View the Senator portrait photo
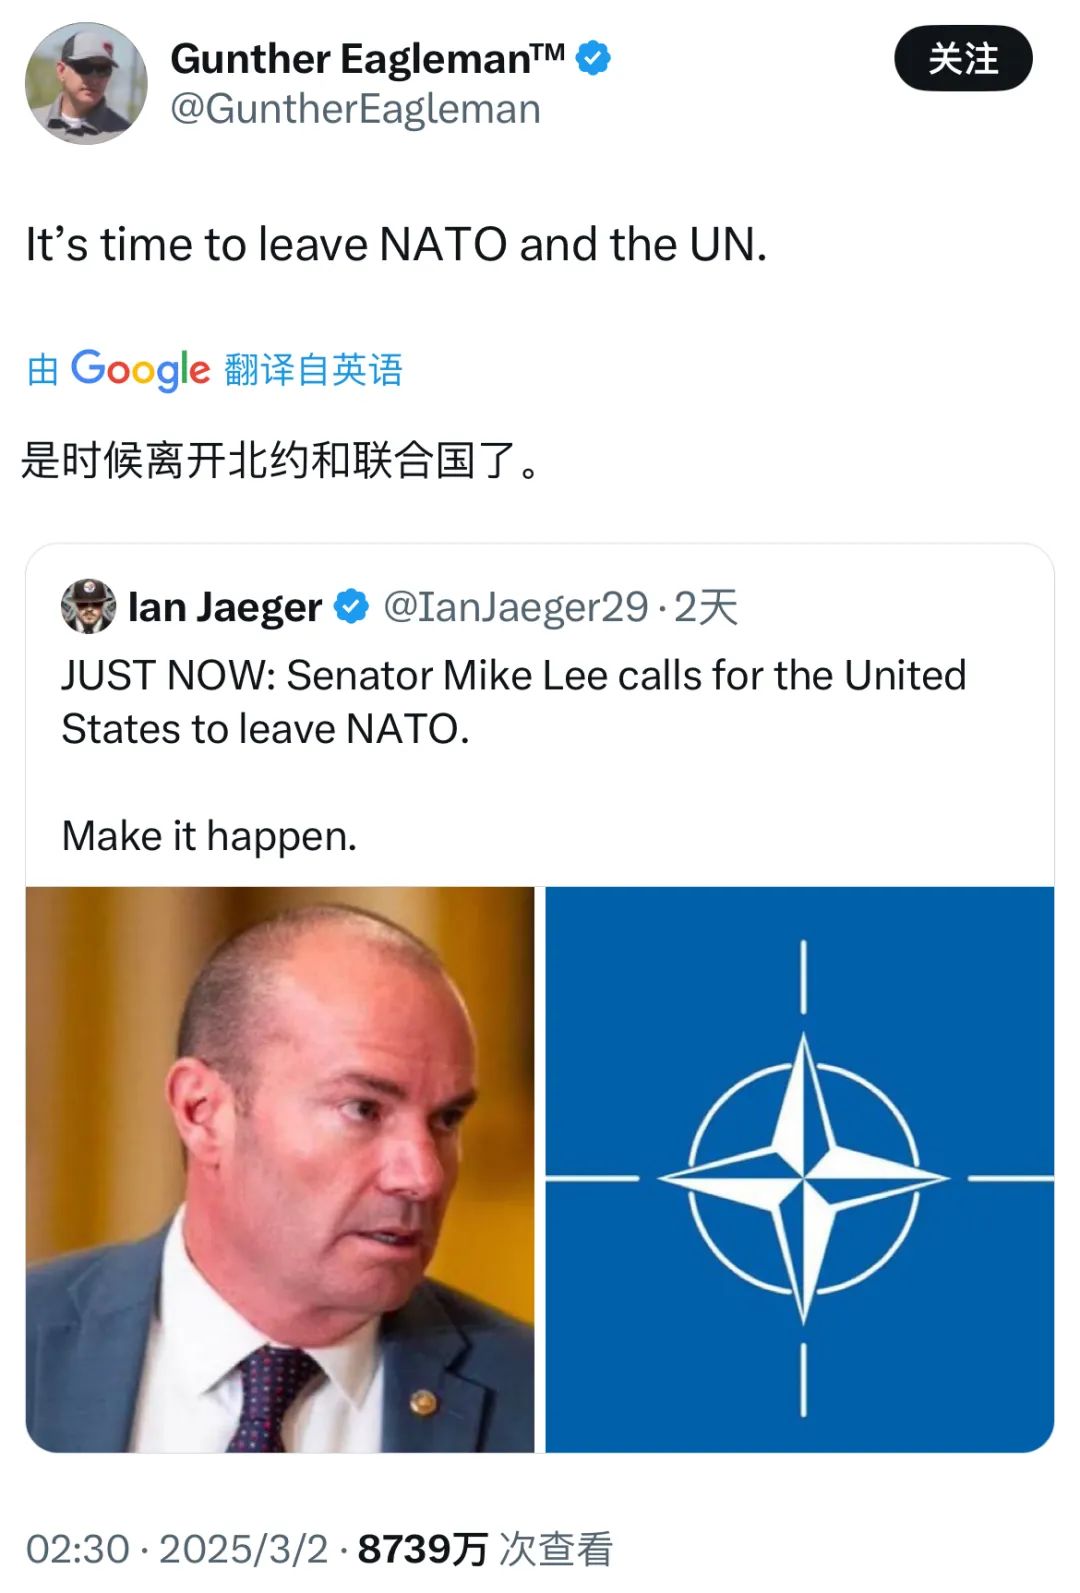The image size is (1080, 1593). pyautogui.click(x=280, y=1169)
